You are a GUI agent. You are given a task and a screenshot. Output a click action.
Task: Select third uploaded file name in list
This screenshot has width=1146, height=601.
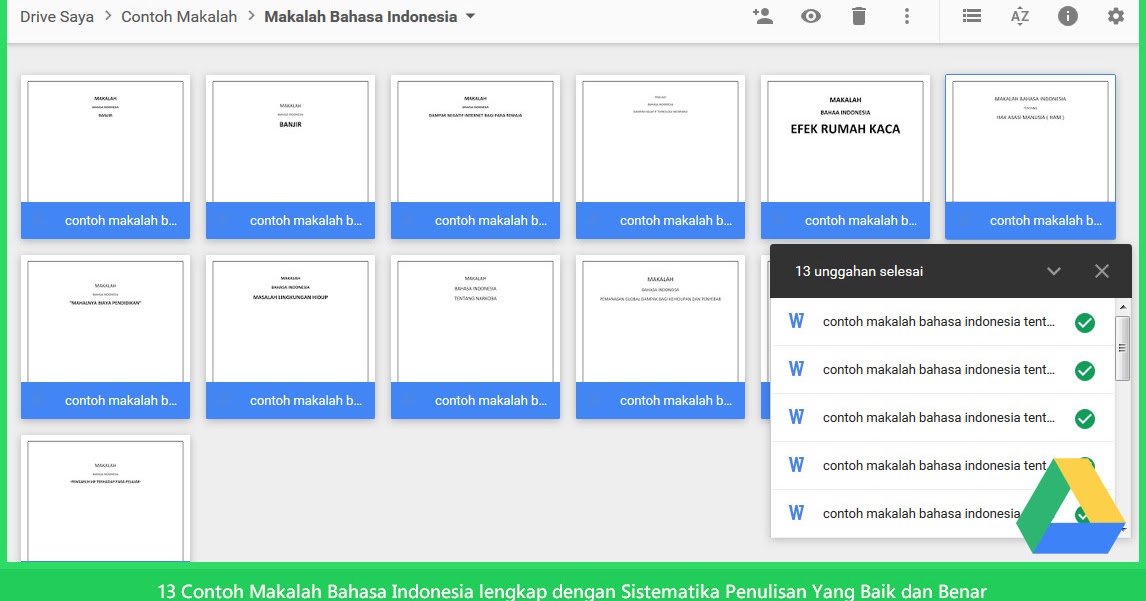[x=938, y=417]
